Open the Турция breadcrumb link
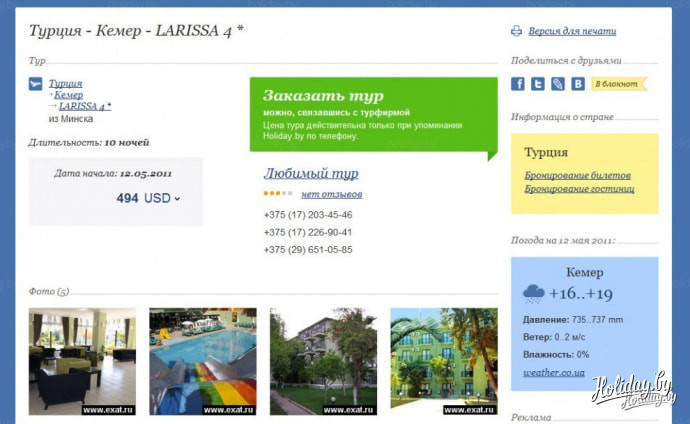690x424 pixels. point(65,84)
